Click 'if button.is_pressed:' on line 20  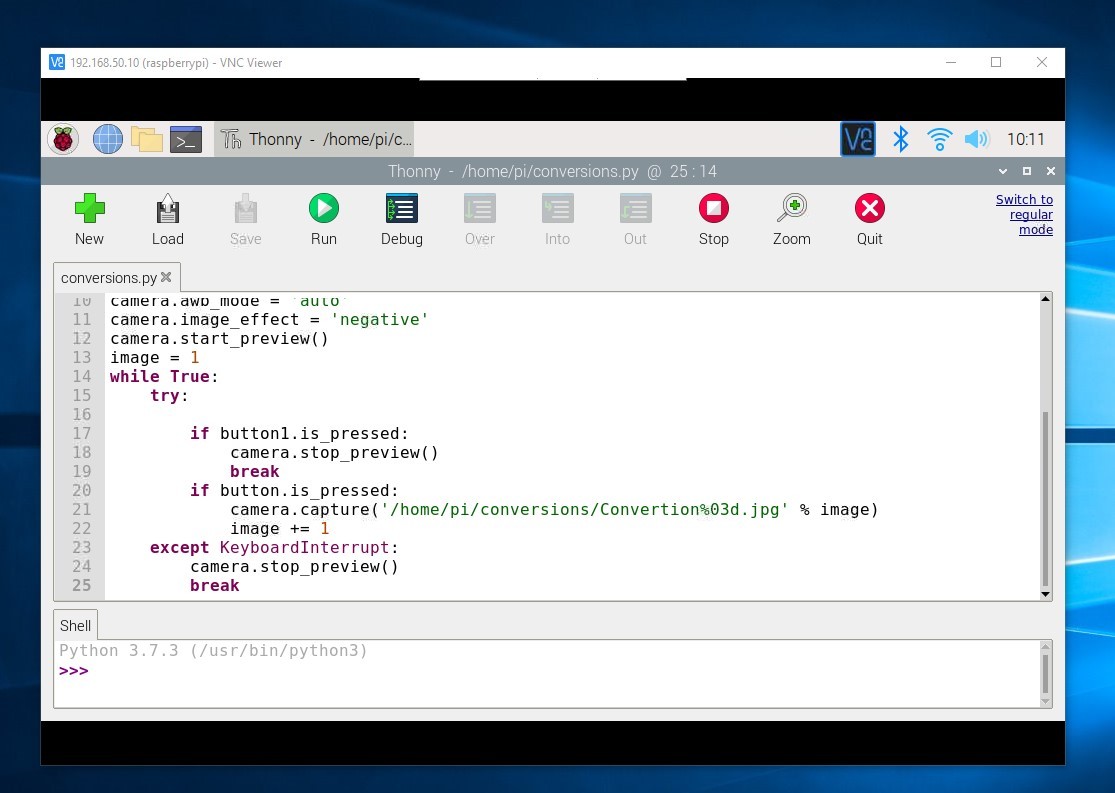294,491
